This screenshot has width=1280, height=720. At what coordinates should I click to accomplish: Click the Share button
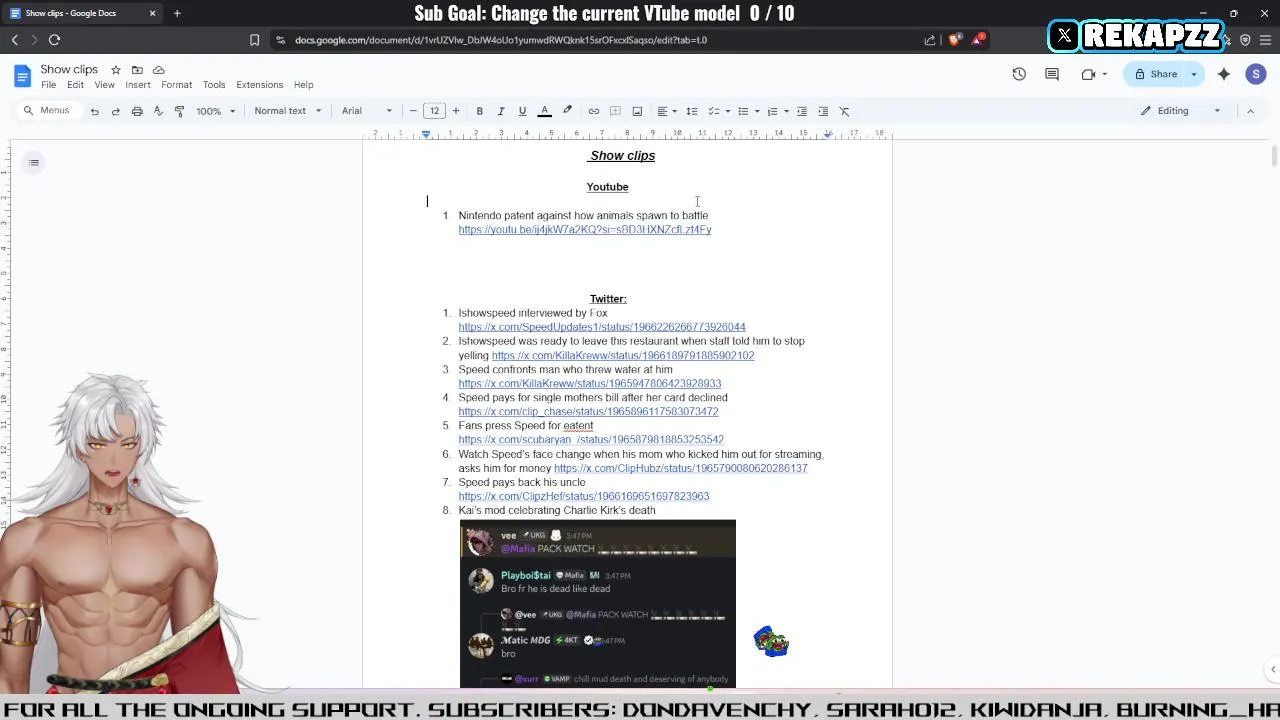point(1155,74)
